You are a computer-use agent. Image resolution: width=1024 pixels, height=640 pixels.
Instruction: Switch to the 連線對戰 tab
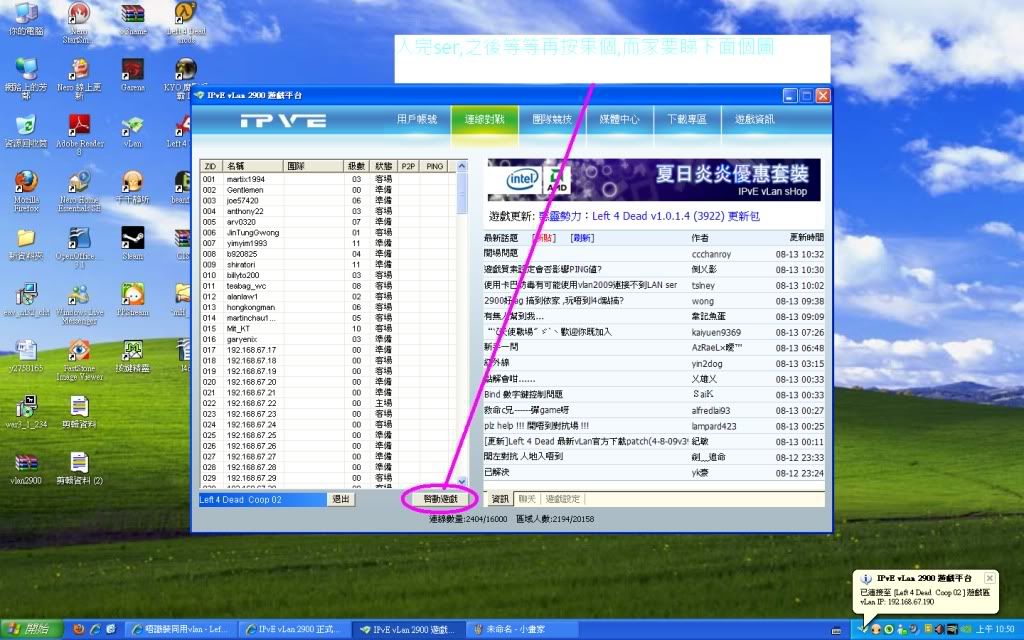point(485,120)
